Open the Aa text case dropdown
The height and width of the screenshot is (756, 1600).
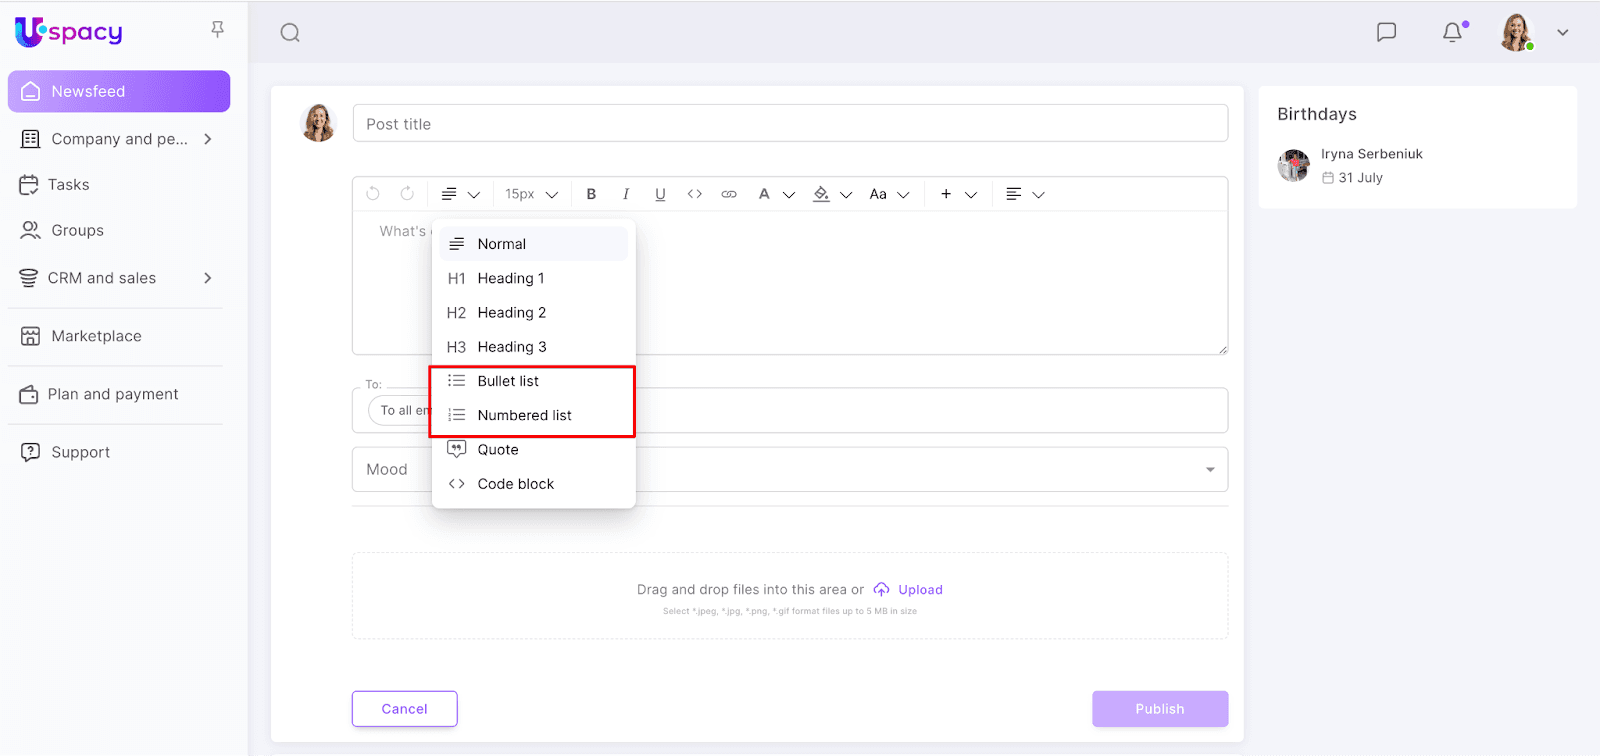[x=888, y=194]
